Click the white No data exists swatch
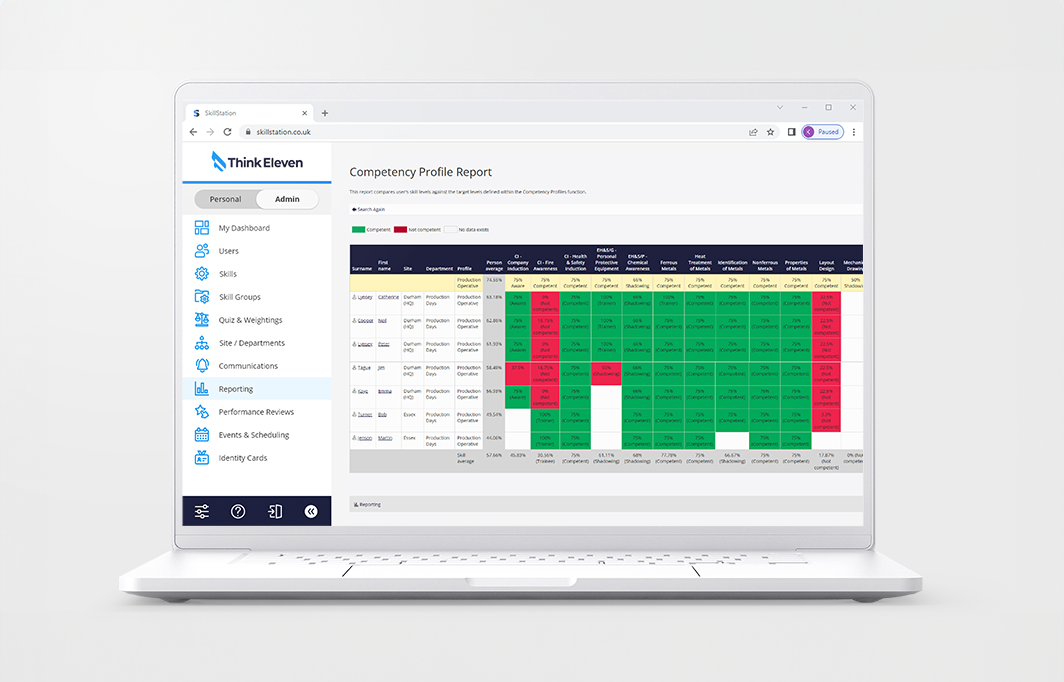 [451, 229]
